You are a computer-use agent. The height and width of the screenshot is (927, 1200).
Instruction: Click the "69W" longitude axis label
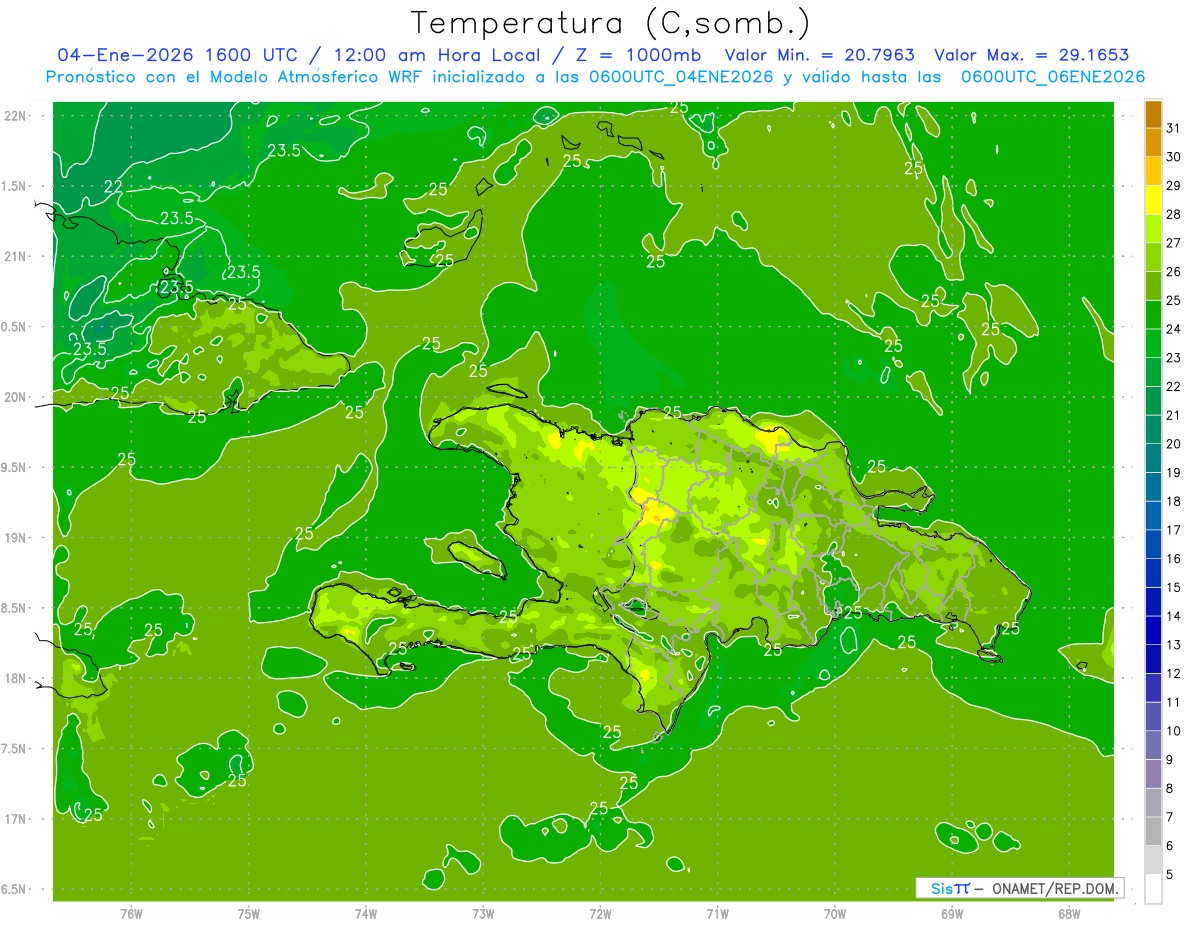(951, 913)
